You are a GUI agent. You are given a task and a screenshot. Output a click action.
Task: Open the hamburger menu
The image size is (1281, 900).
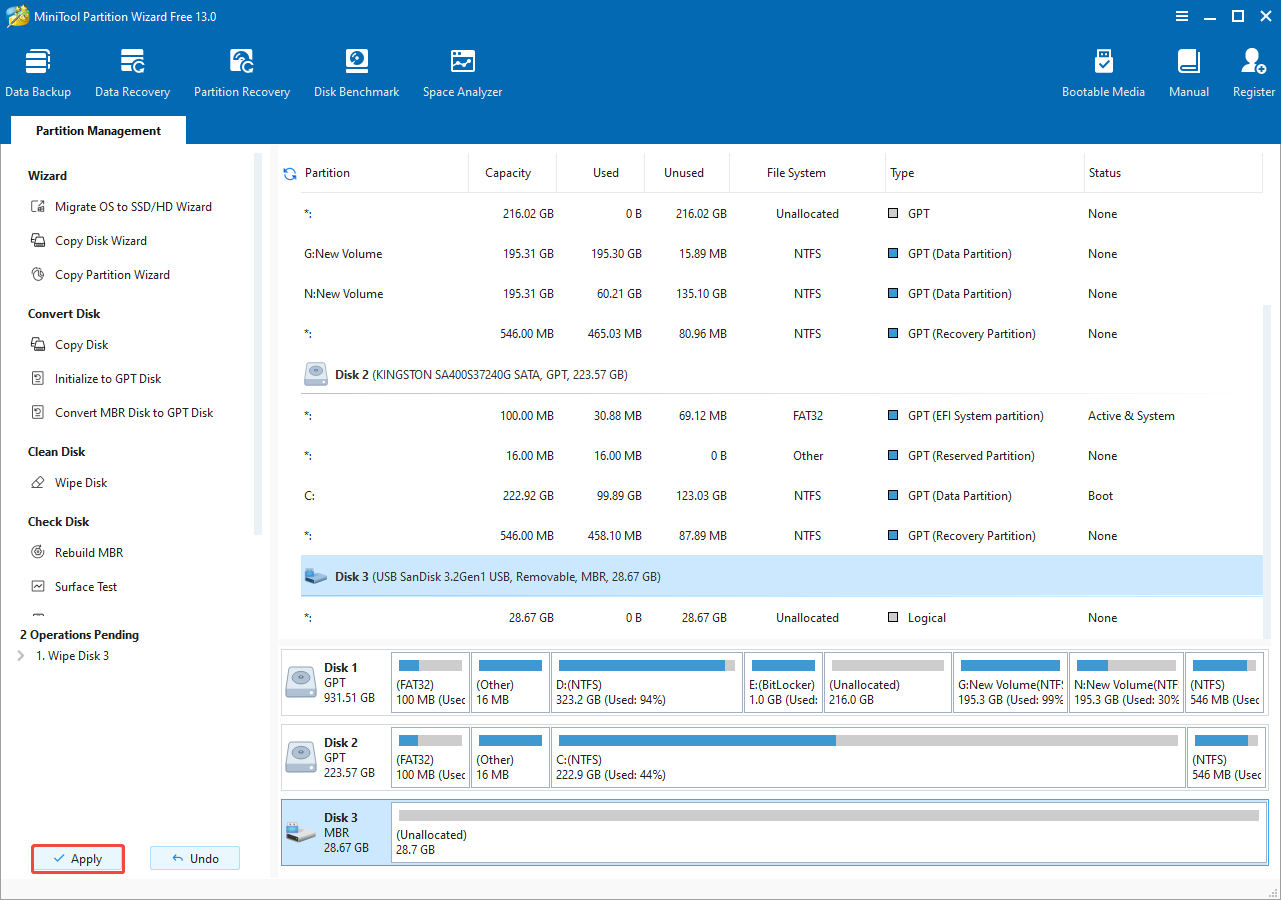[x=1182, y=16]
